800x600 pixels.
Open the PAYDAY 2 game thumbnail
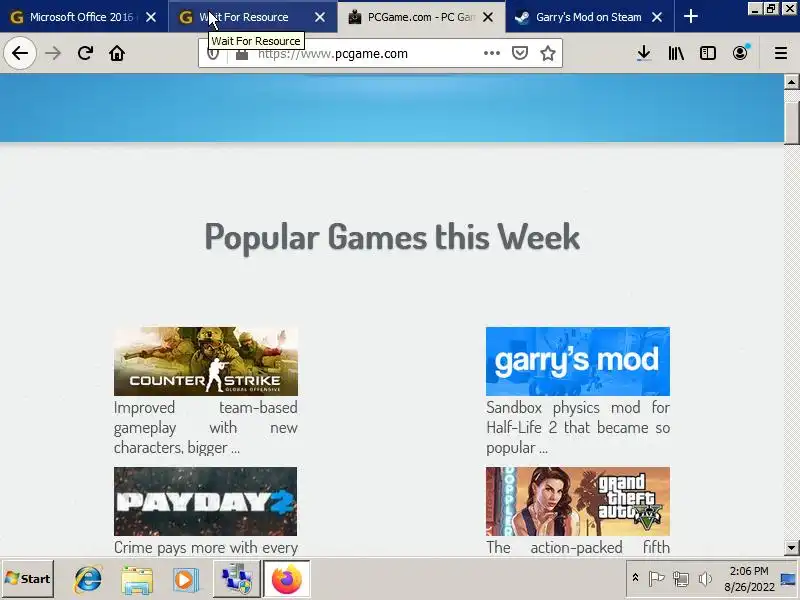(x=205, y=501)
